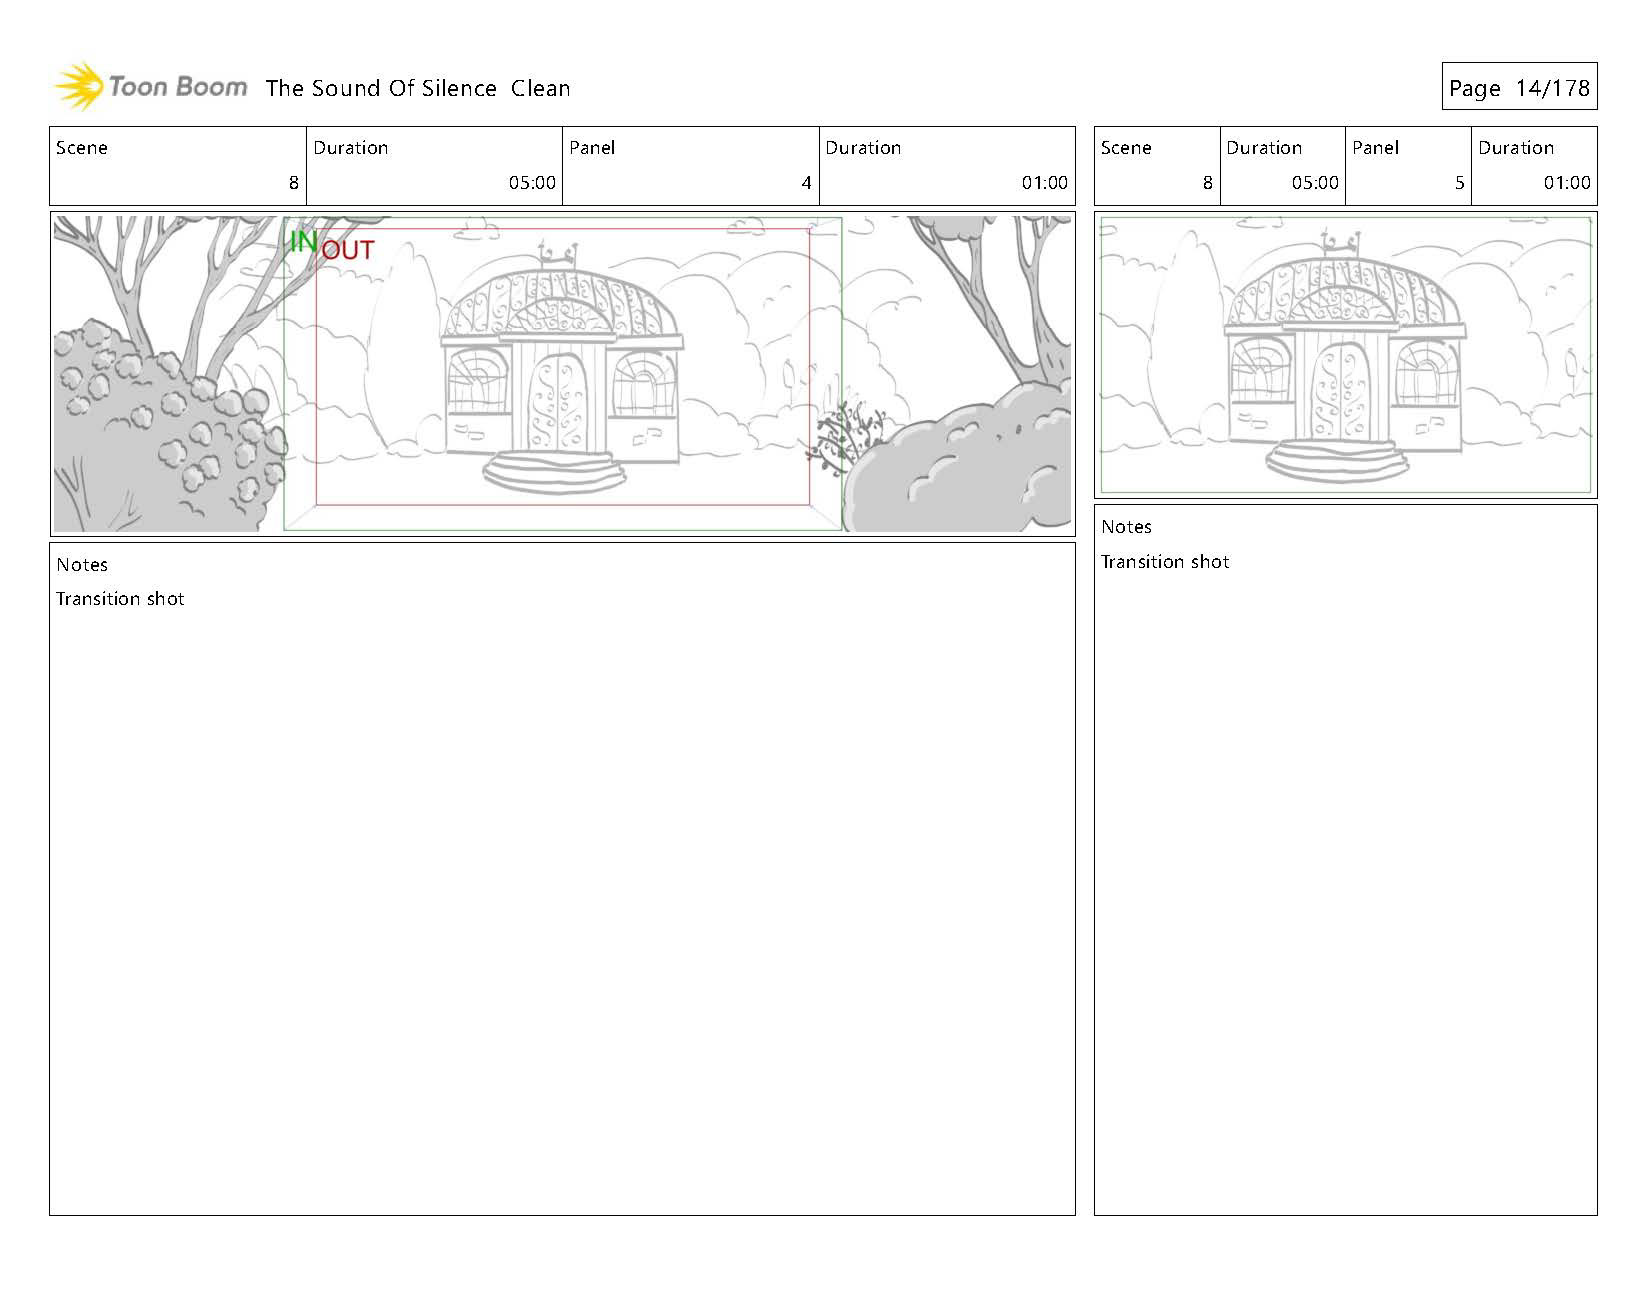Click the 'Panel' header in the right table
This screenshot has width=1650, height=1292.
pyautogui.click(x=1375, y=148)
